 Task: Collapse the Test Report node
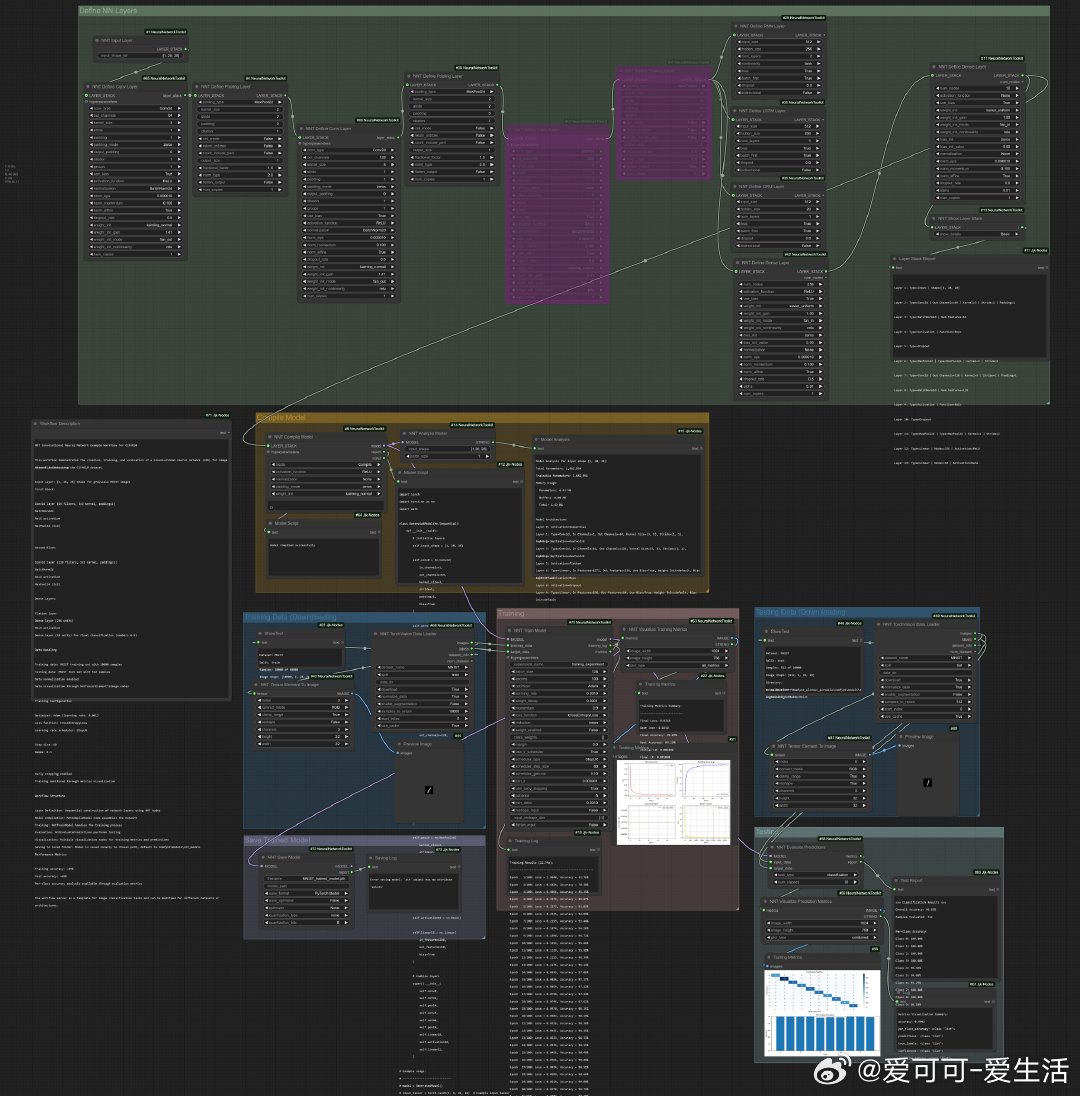[x=895, y=881]
